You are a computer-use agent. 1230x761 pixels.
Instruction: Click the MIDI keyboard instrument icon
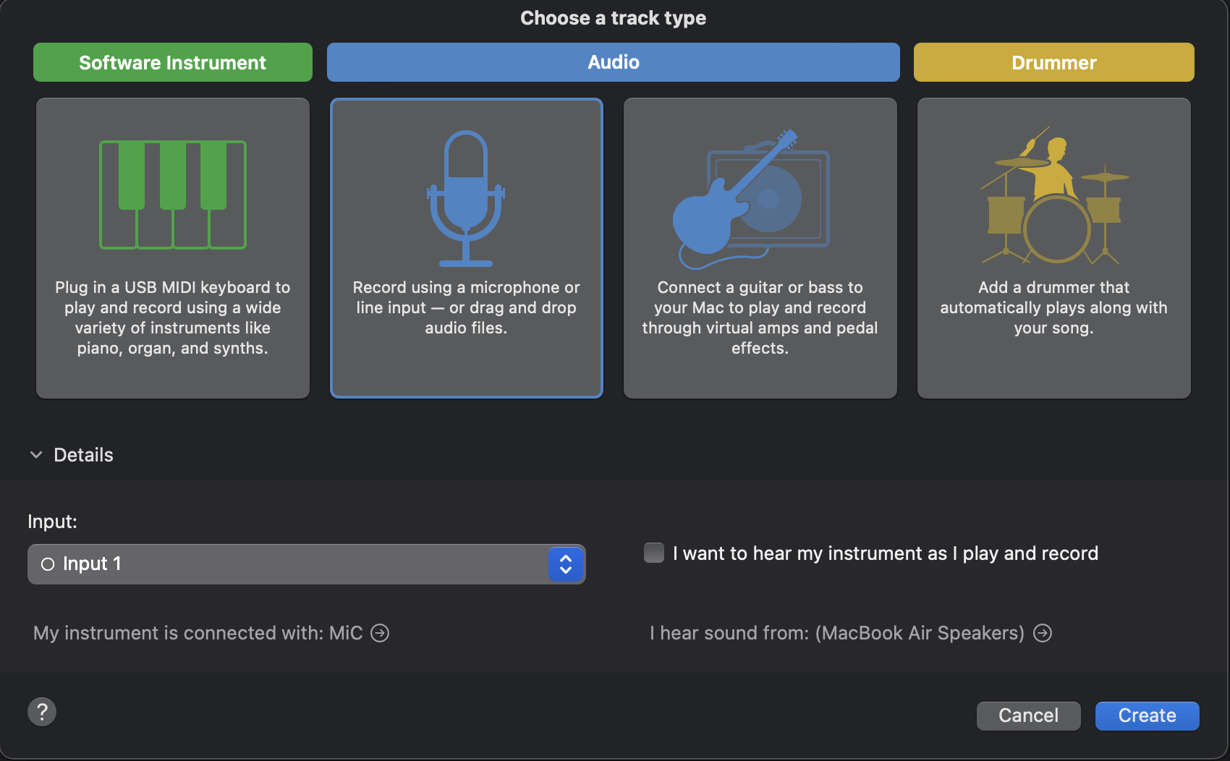172,195
